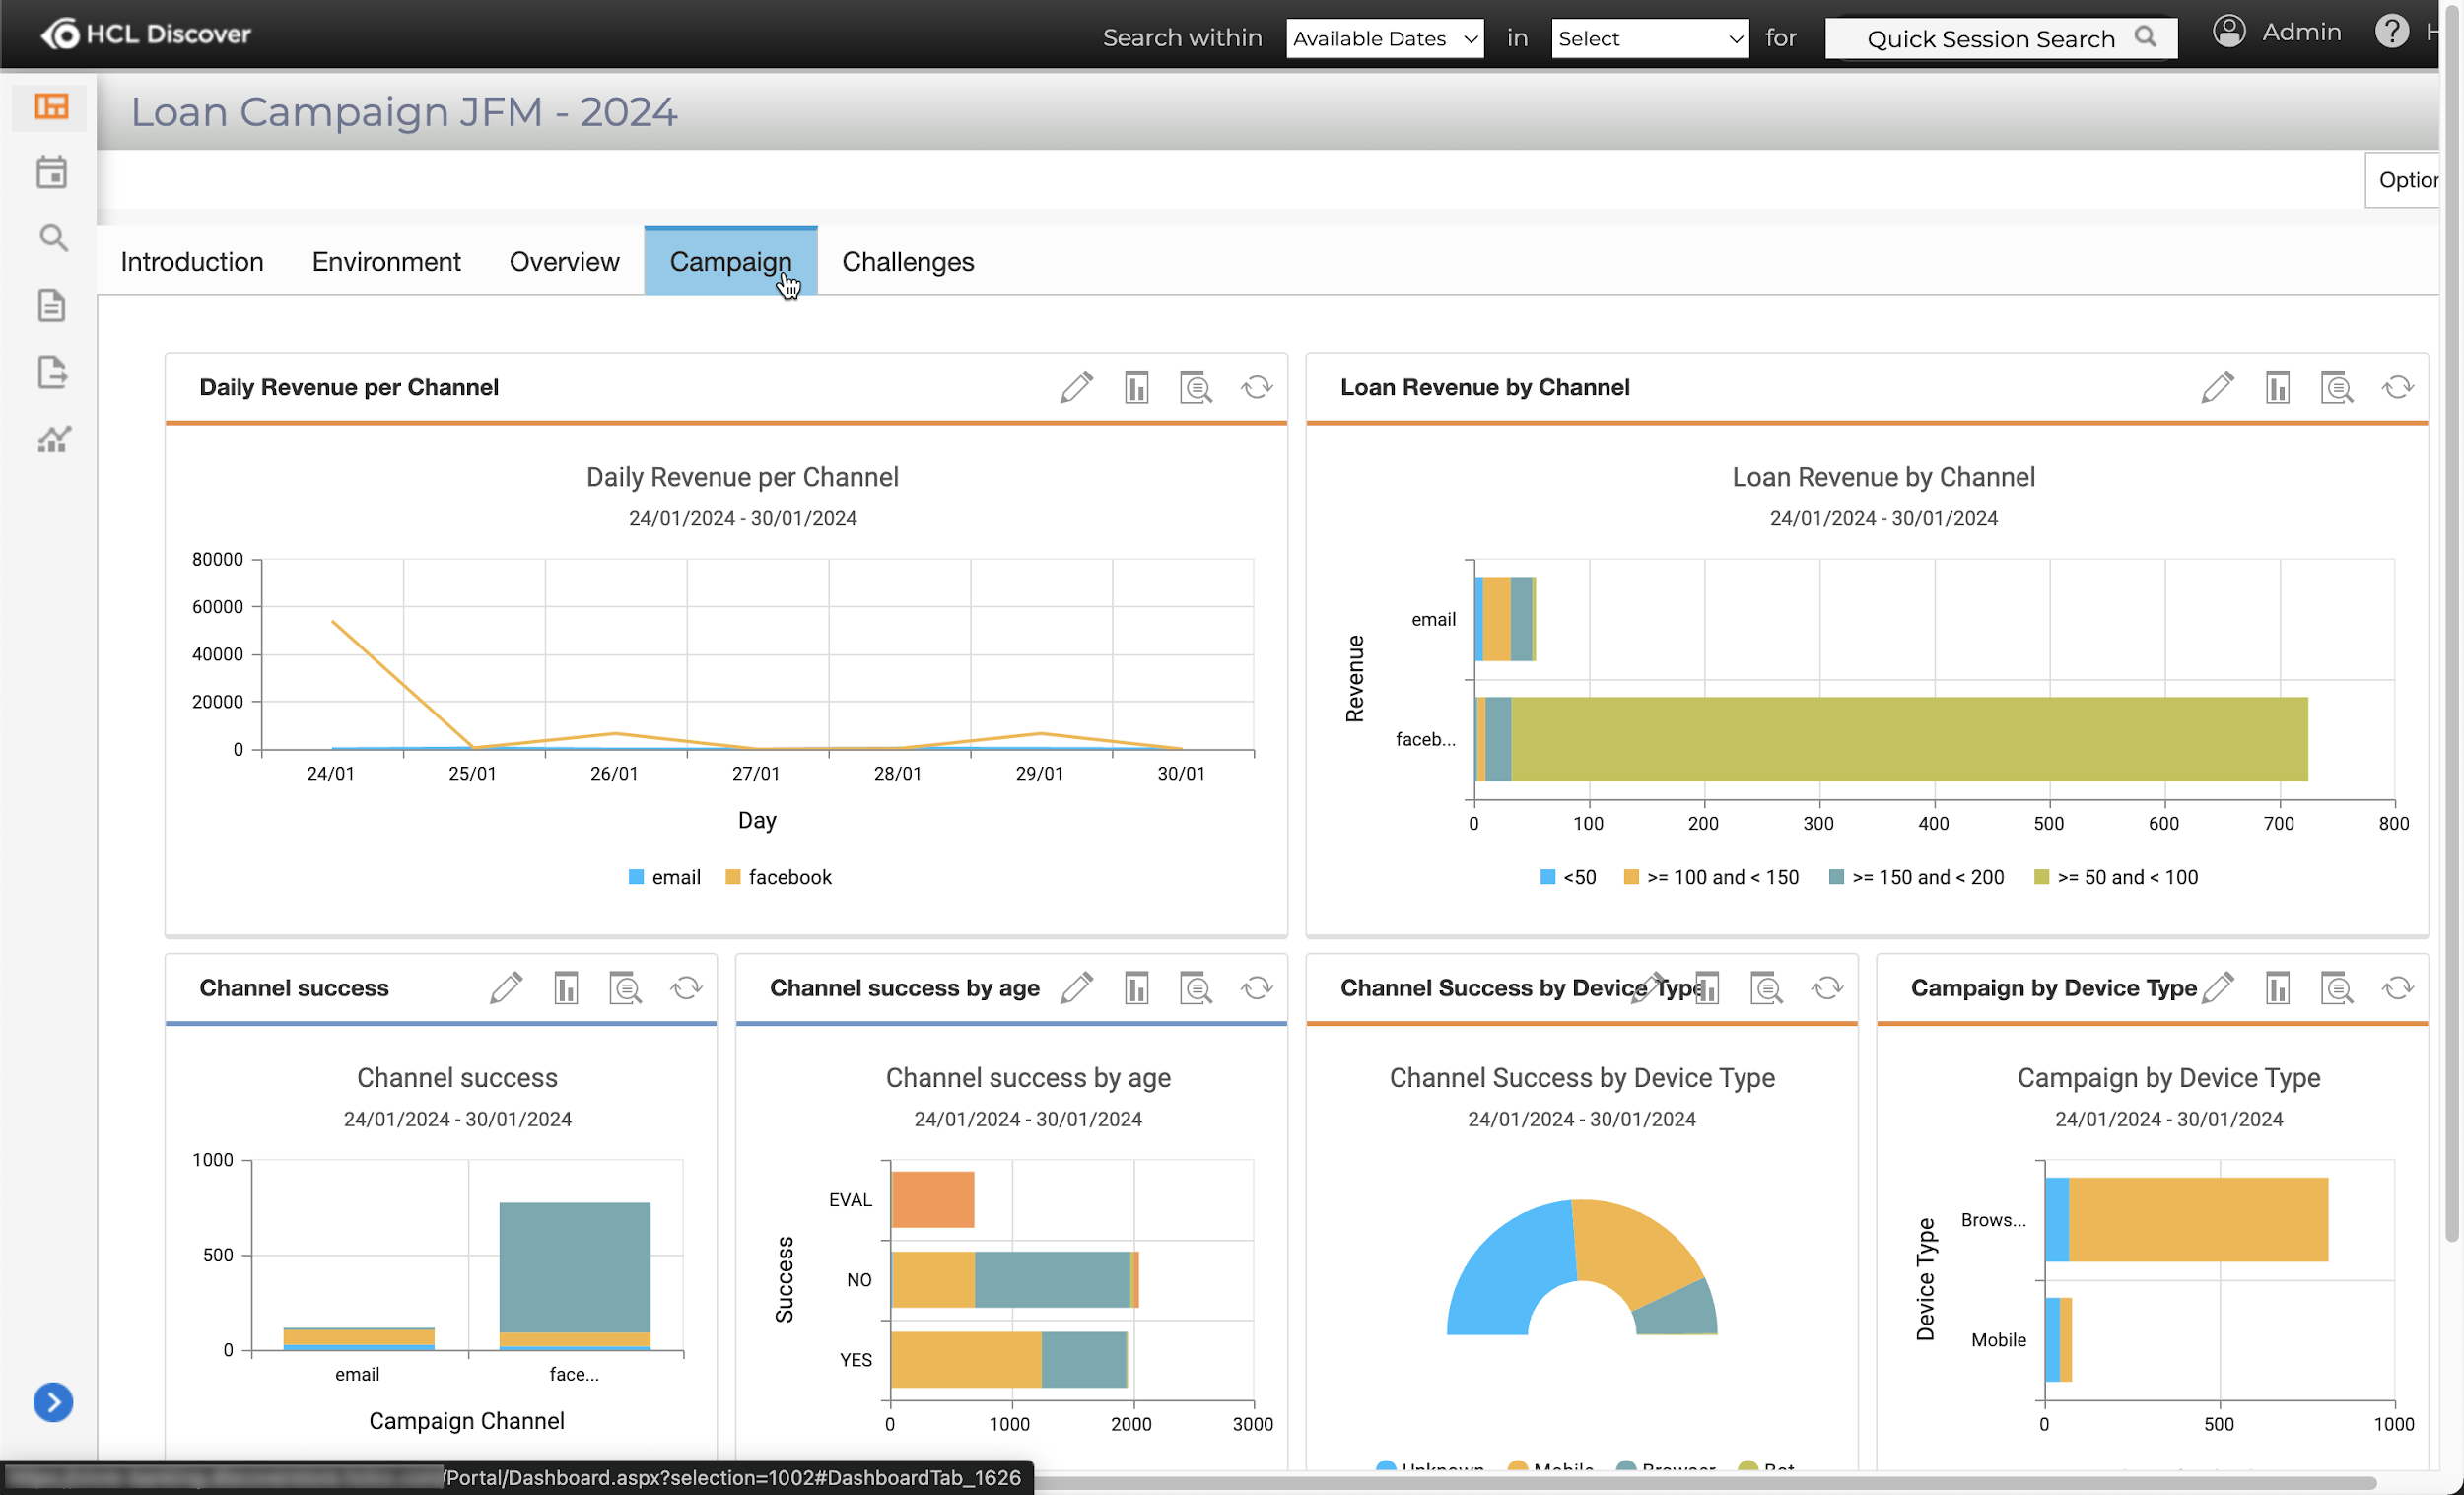Click the help question mark icon
Image resolution: width=2464 pixels, height=1495 pixels.
point(2391,32)
